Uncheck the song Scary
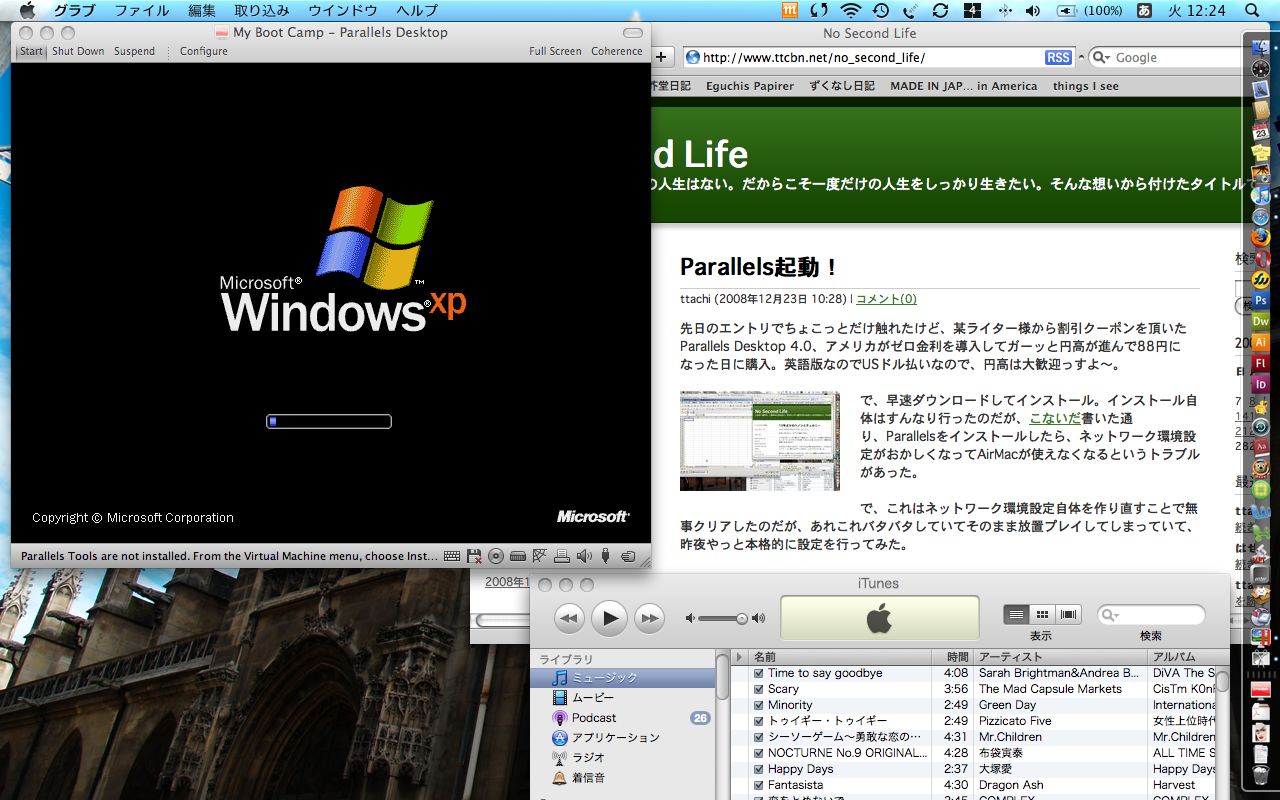The image size is (1280, 800). 758,689
